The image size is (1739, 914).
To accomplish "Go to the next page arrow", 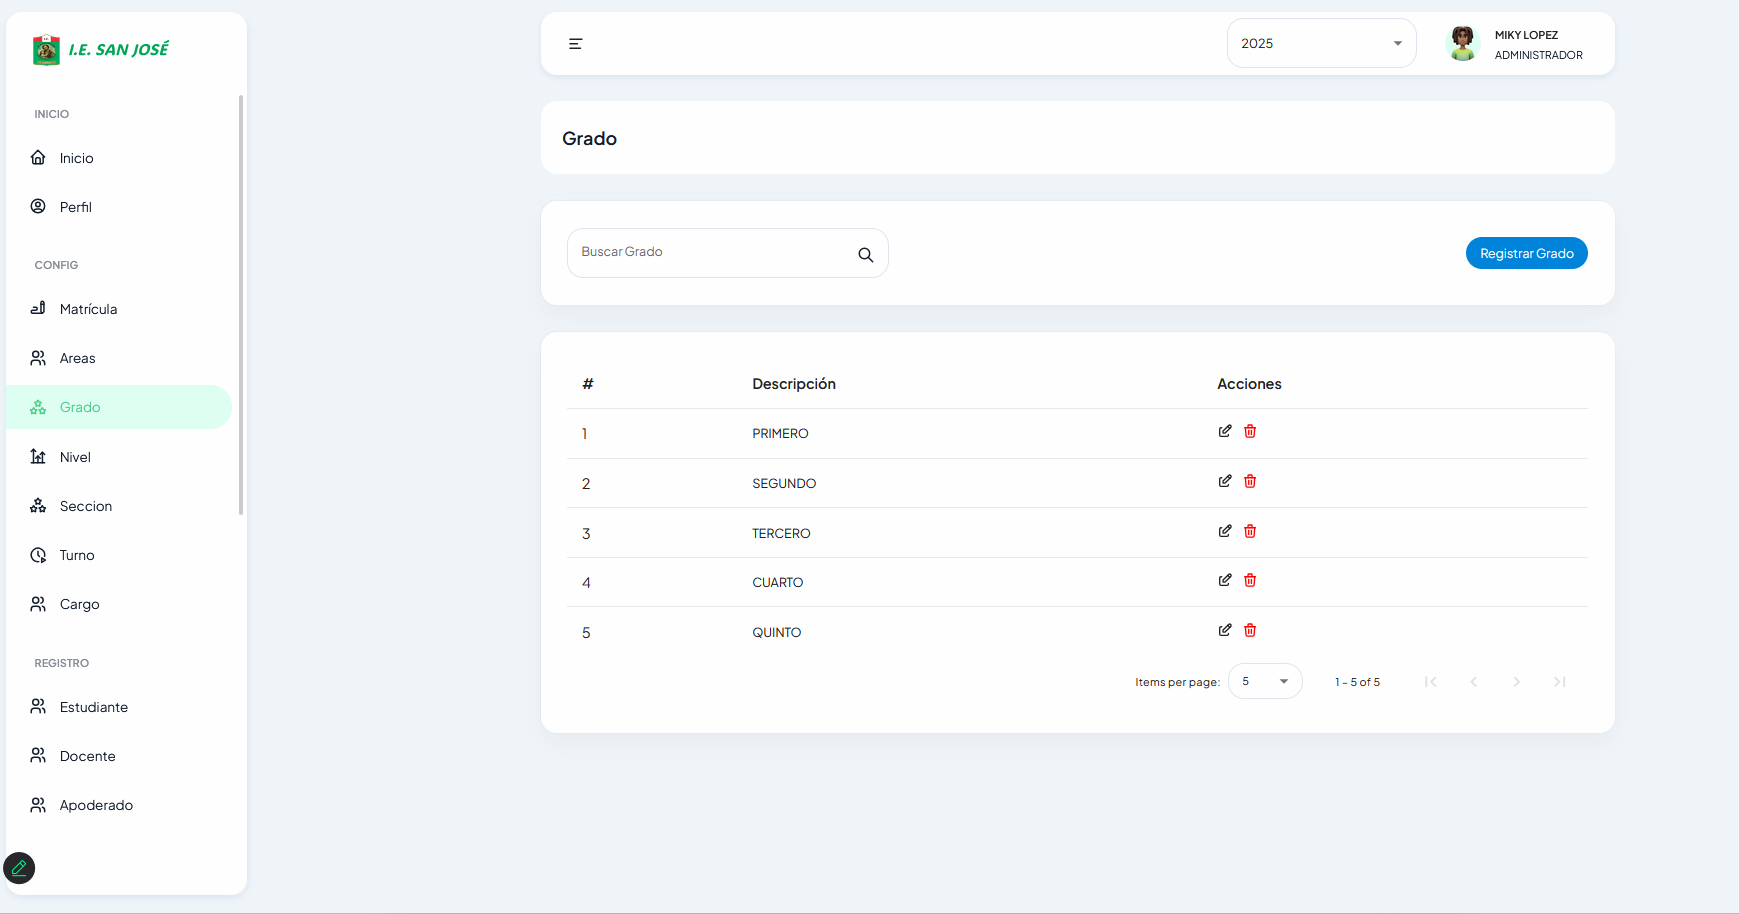I will (1516, 682).
